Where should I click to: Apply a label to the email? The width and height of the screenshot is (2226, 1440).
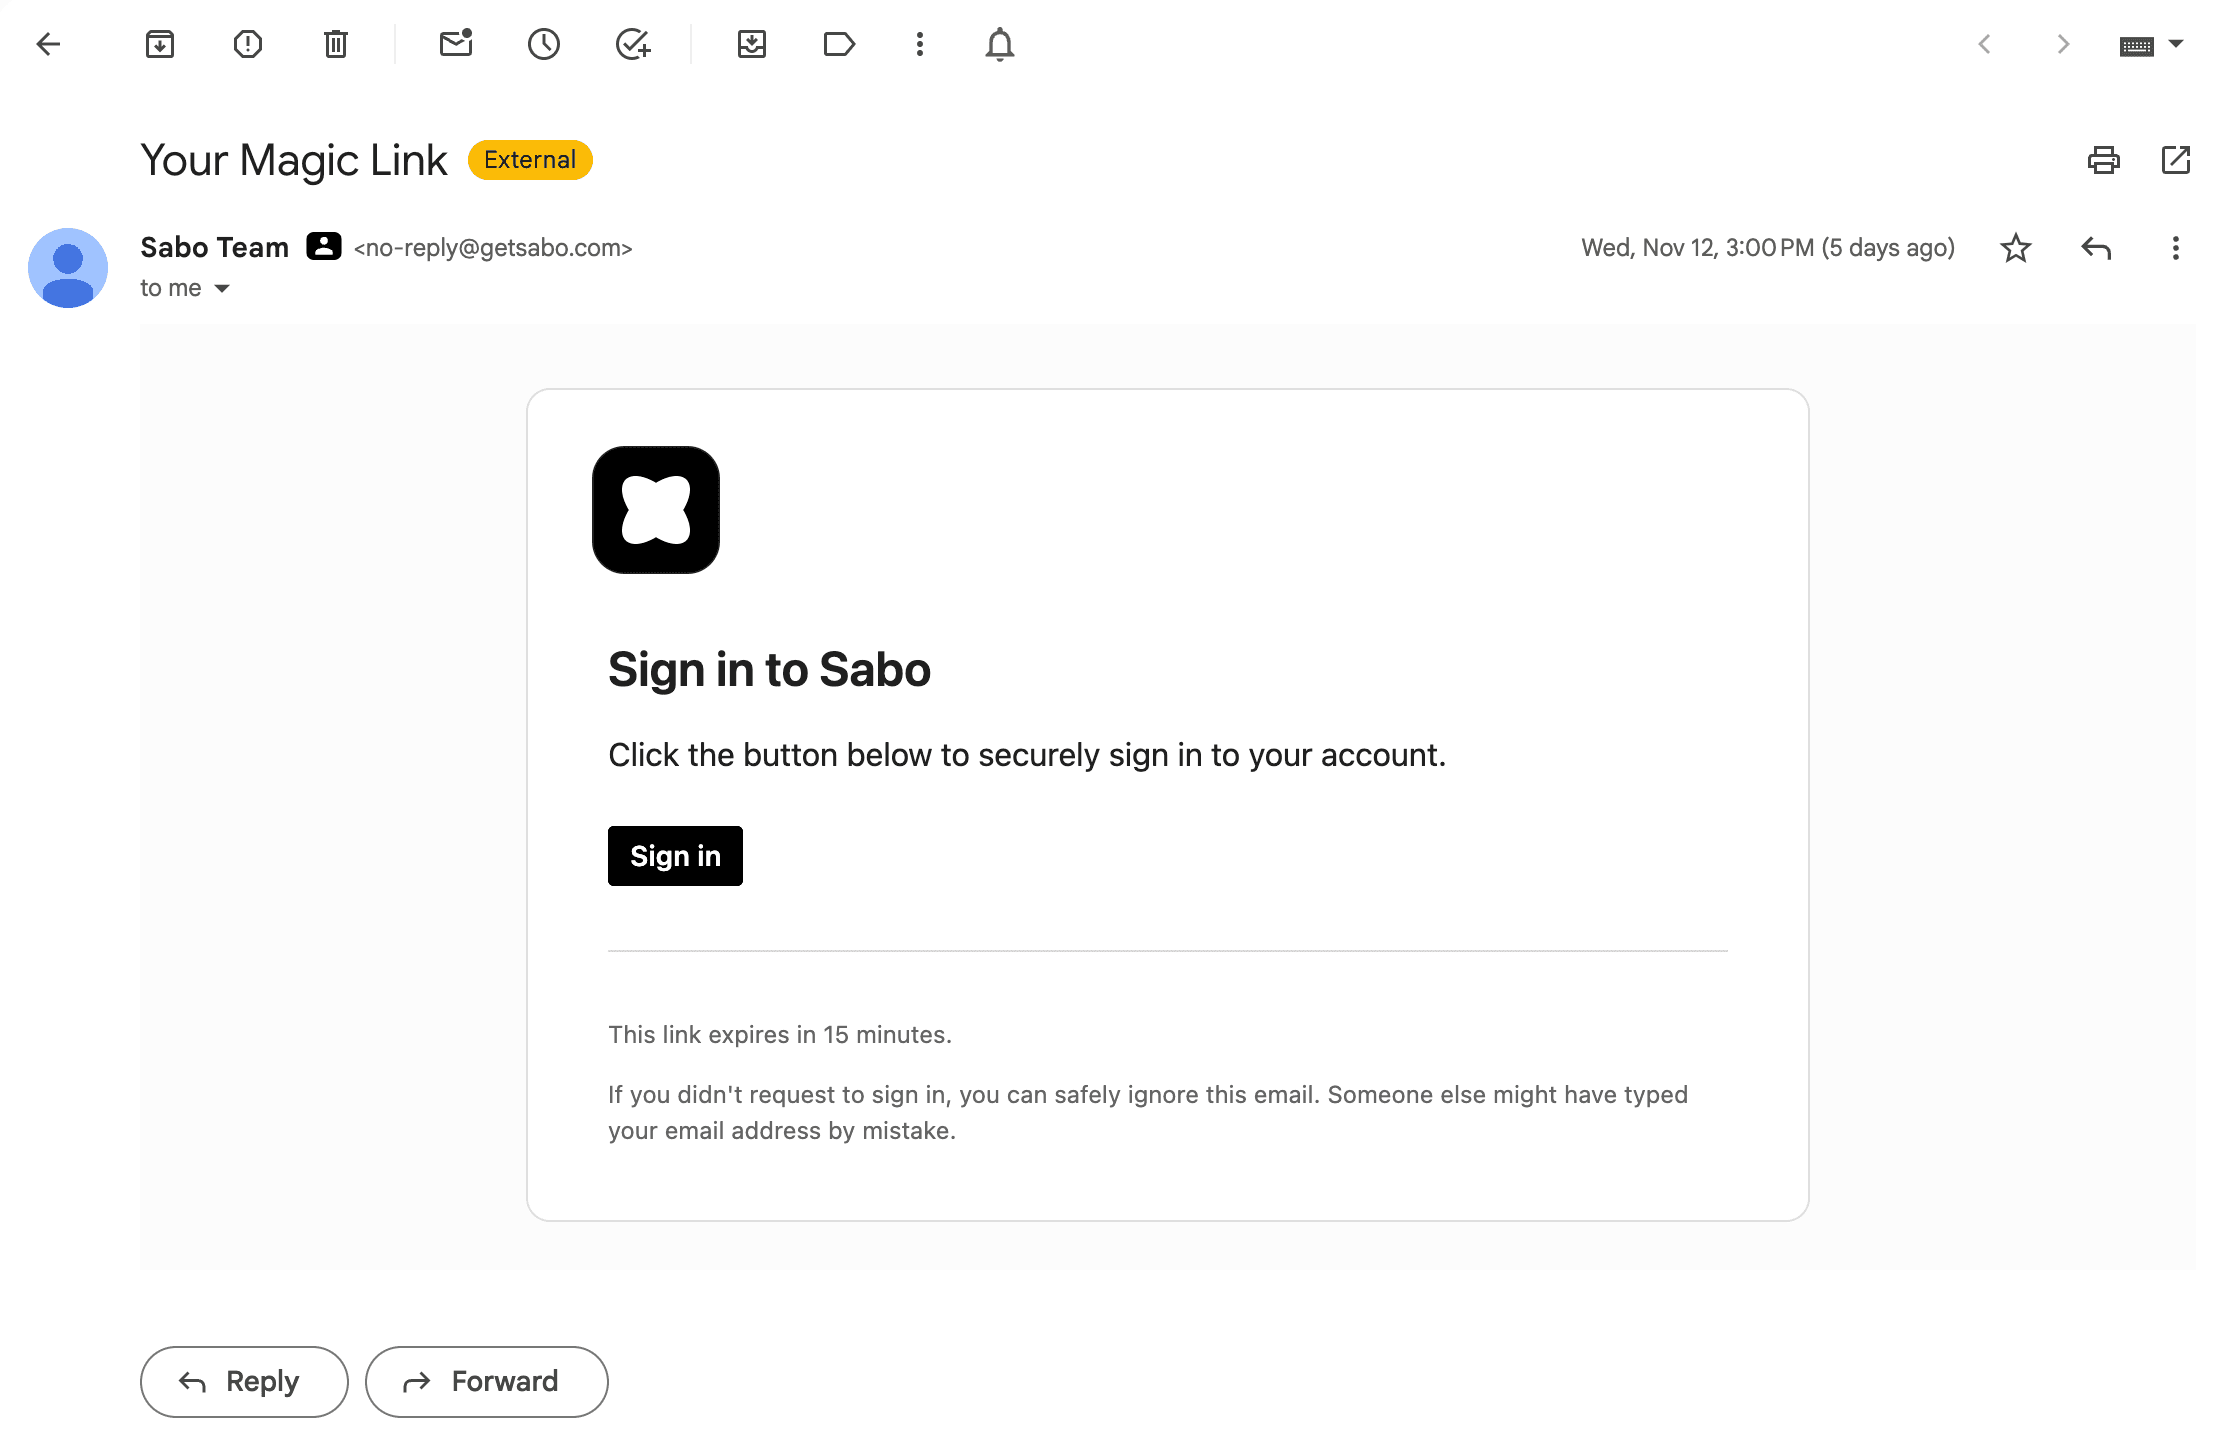840,44
